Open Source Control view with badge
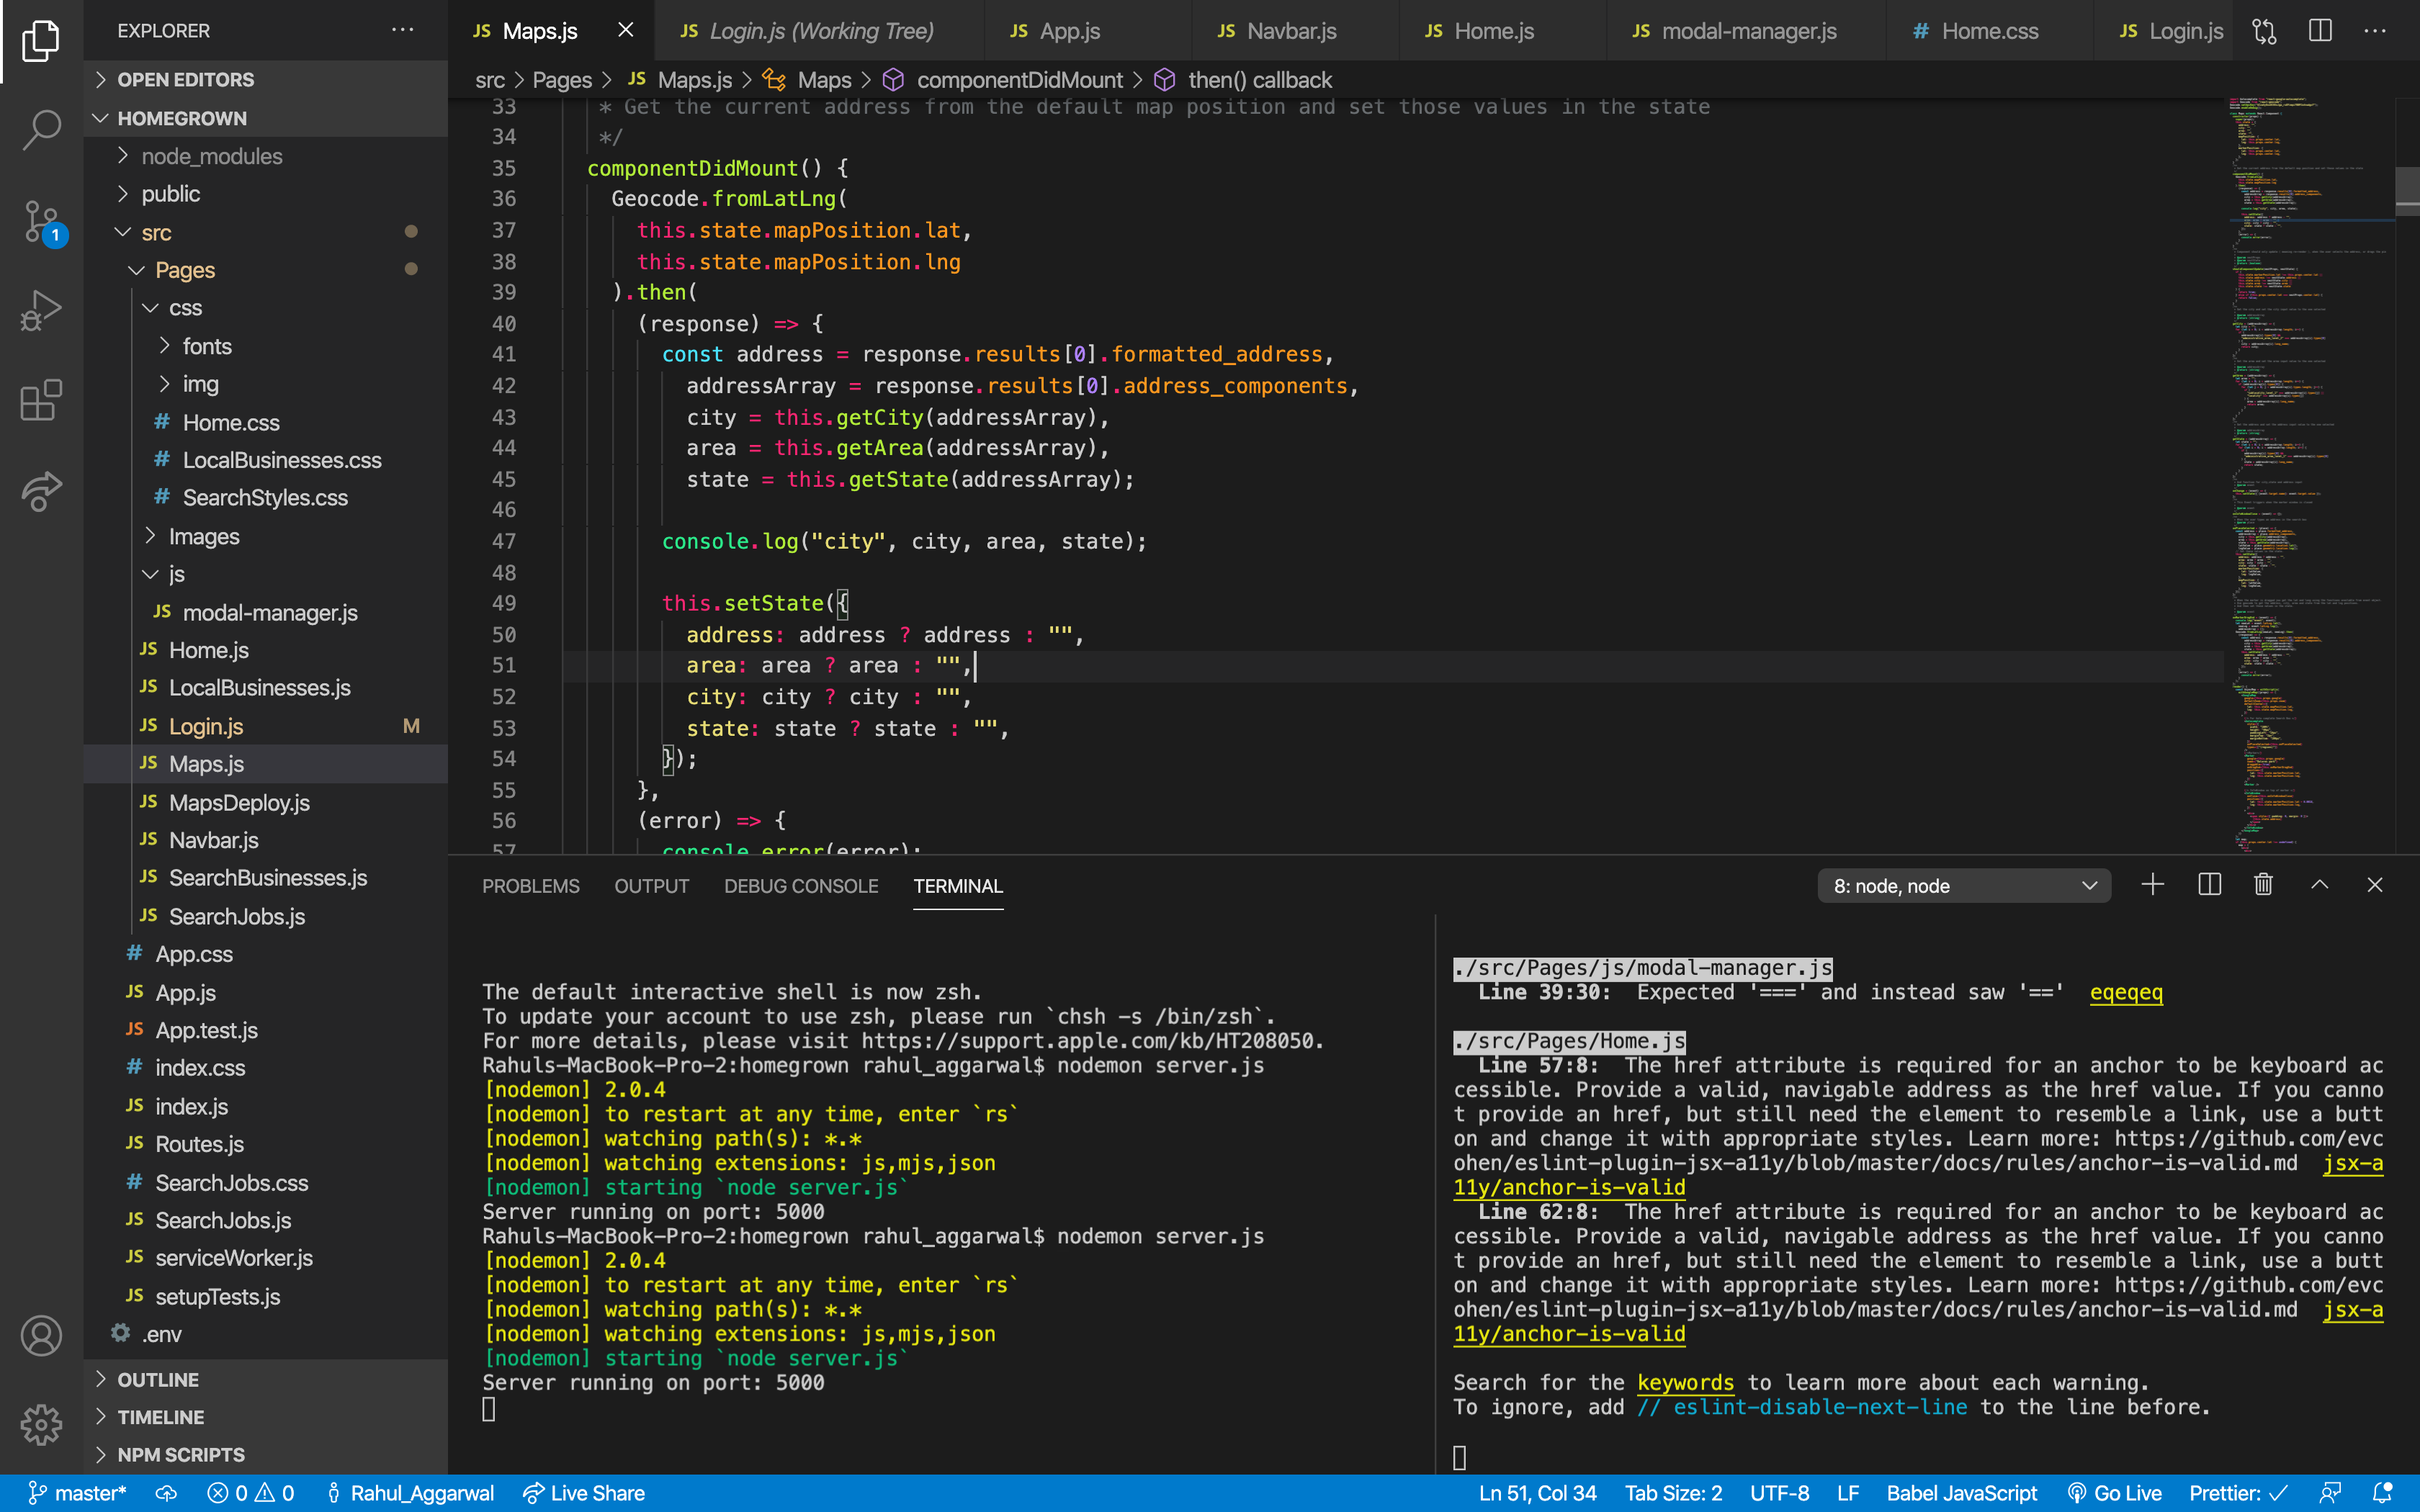Viewport: 2420px width, 1512px height. click(41, 221)
